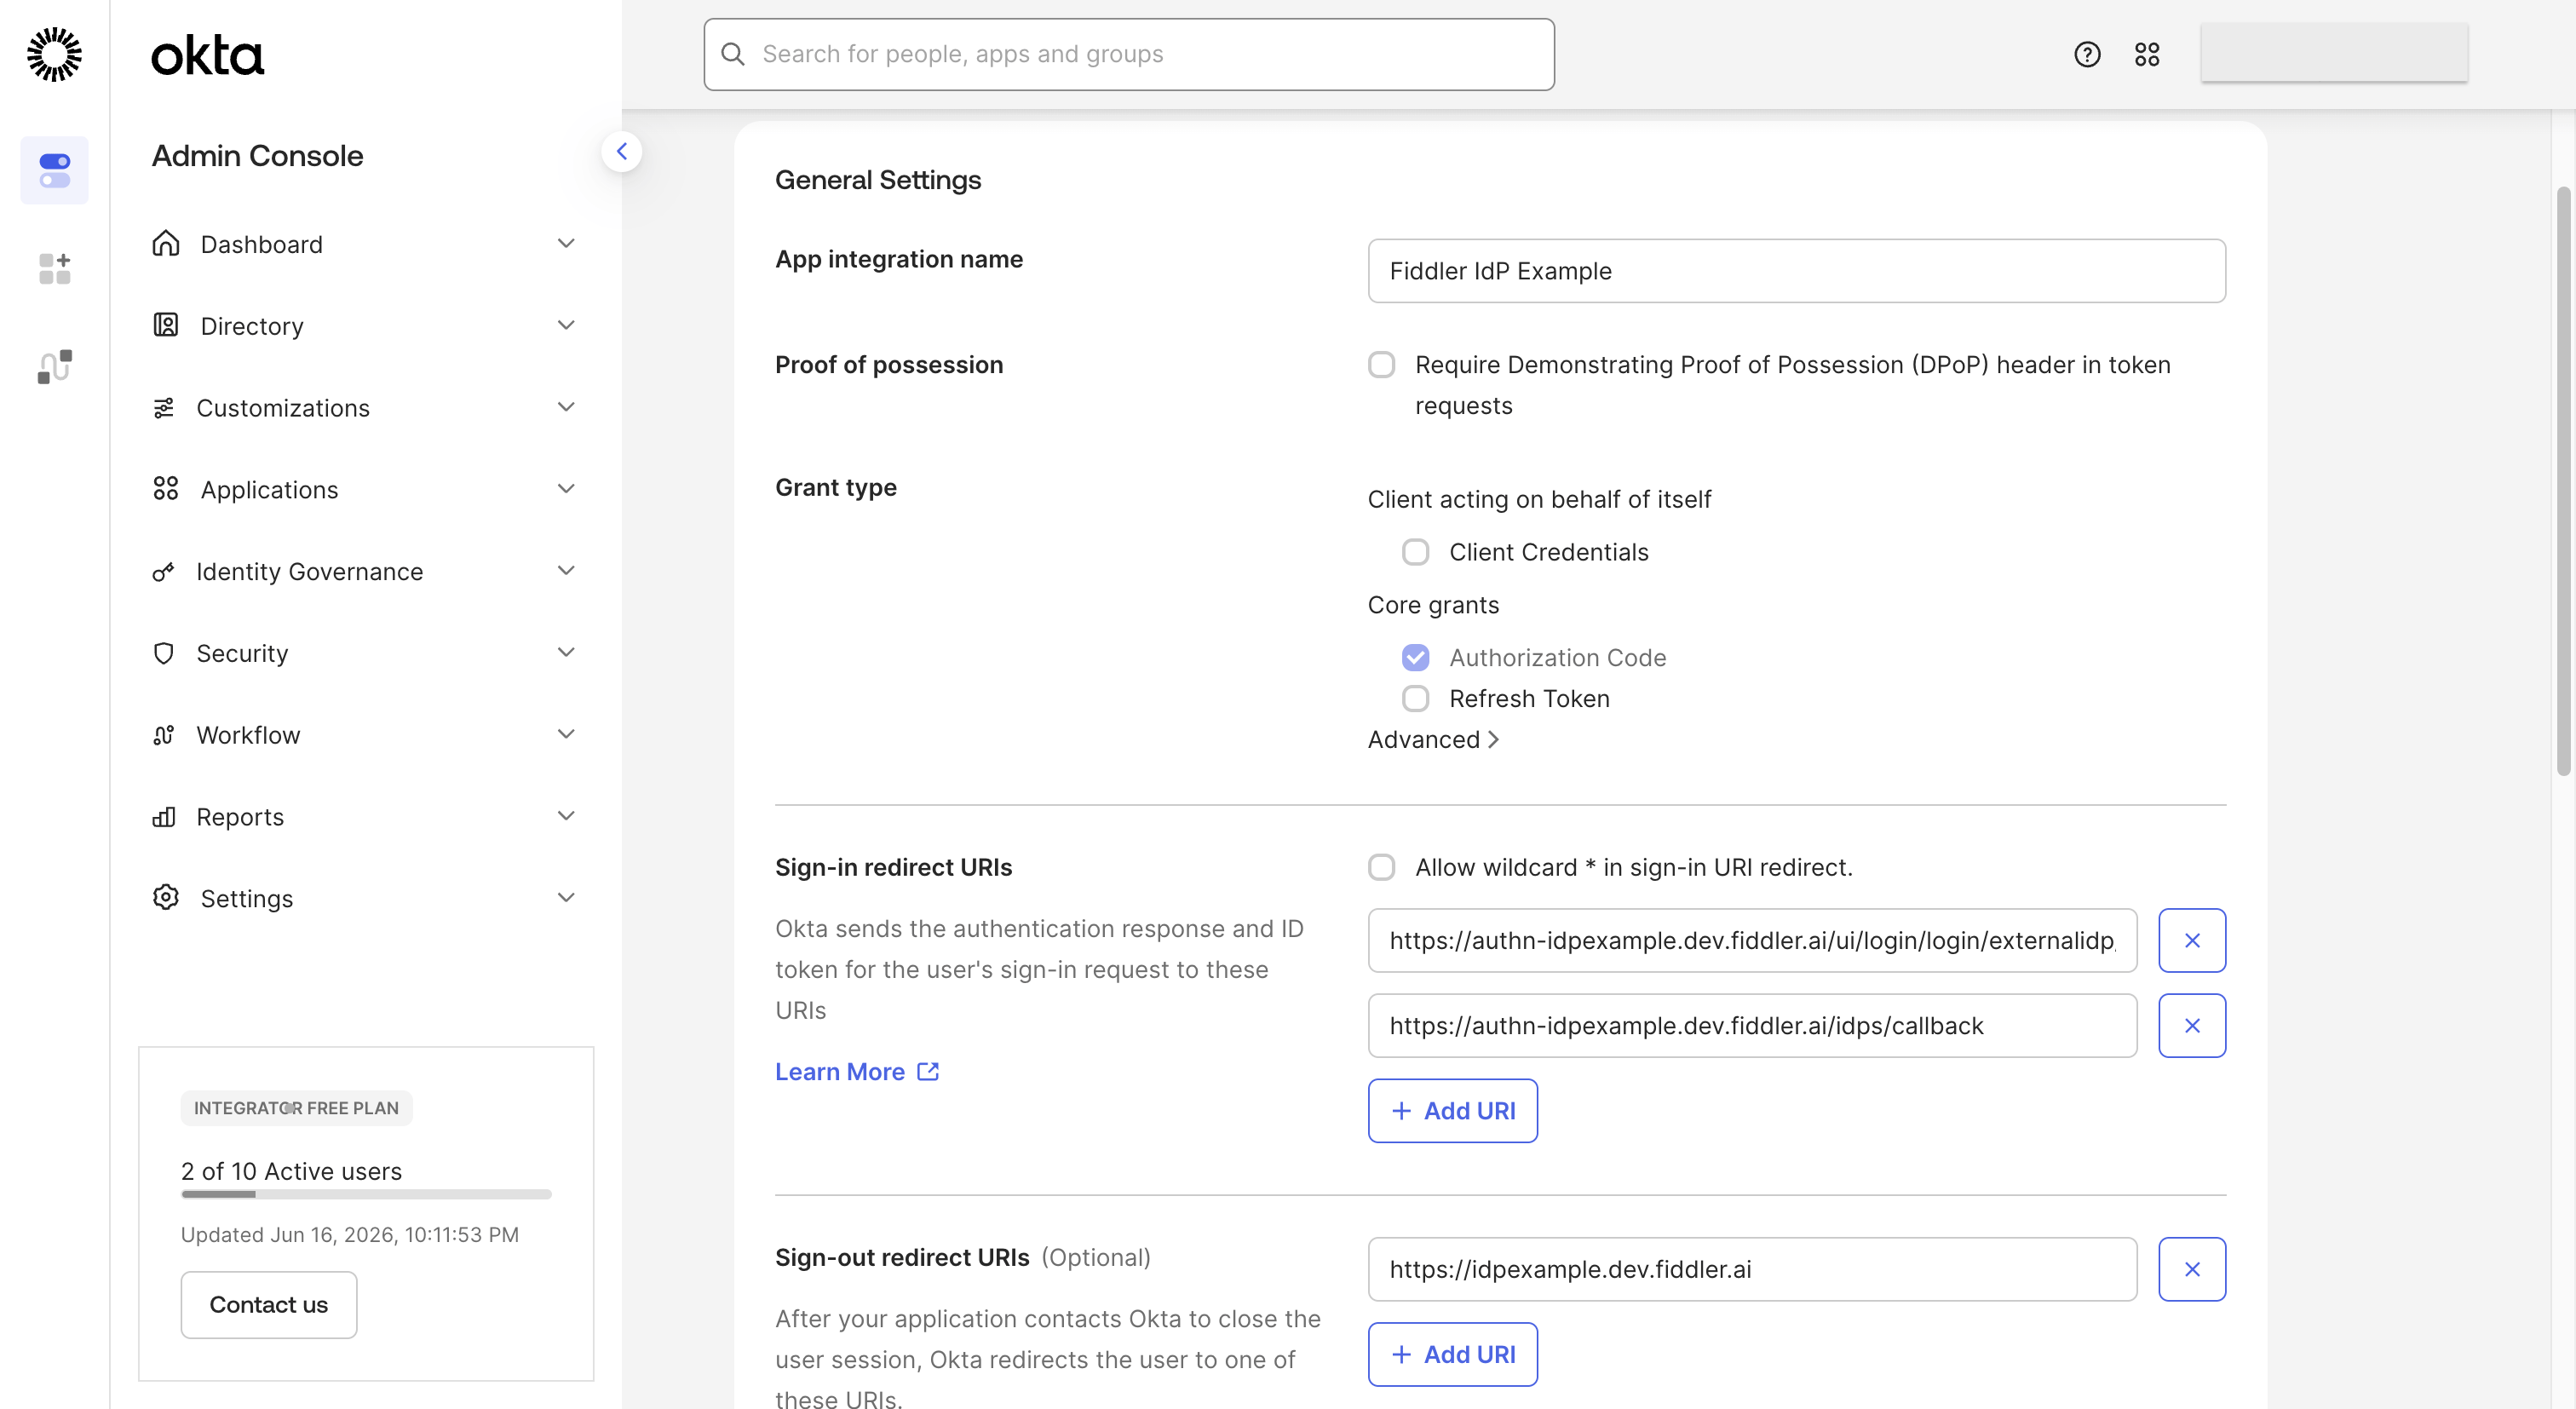Enable Allow wildcard in sign-in URI redirect
Screen dimensions: 2576x1409
1382,867
